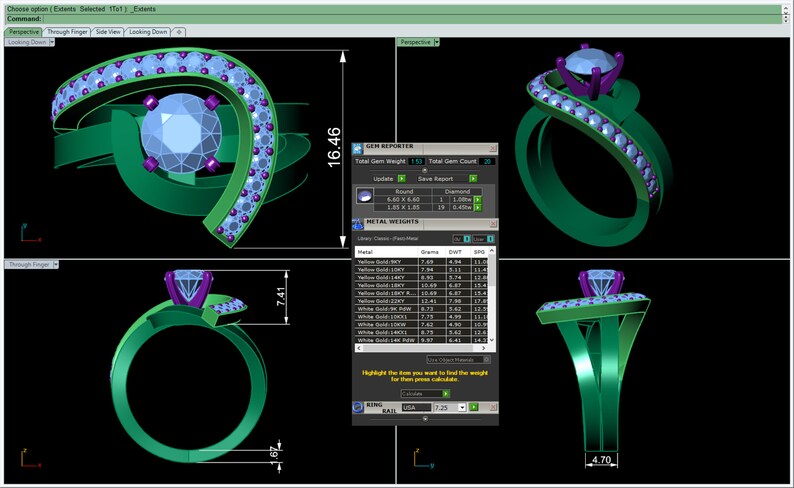Click green apply arrow in Ring Rail bar
The image size is (794, 488).
click(x=473, y=407)
